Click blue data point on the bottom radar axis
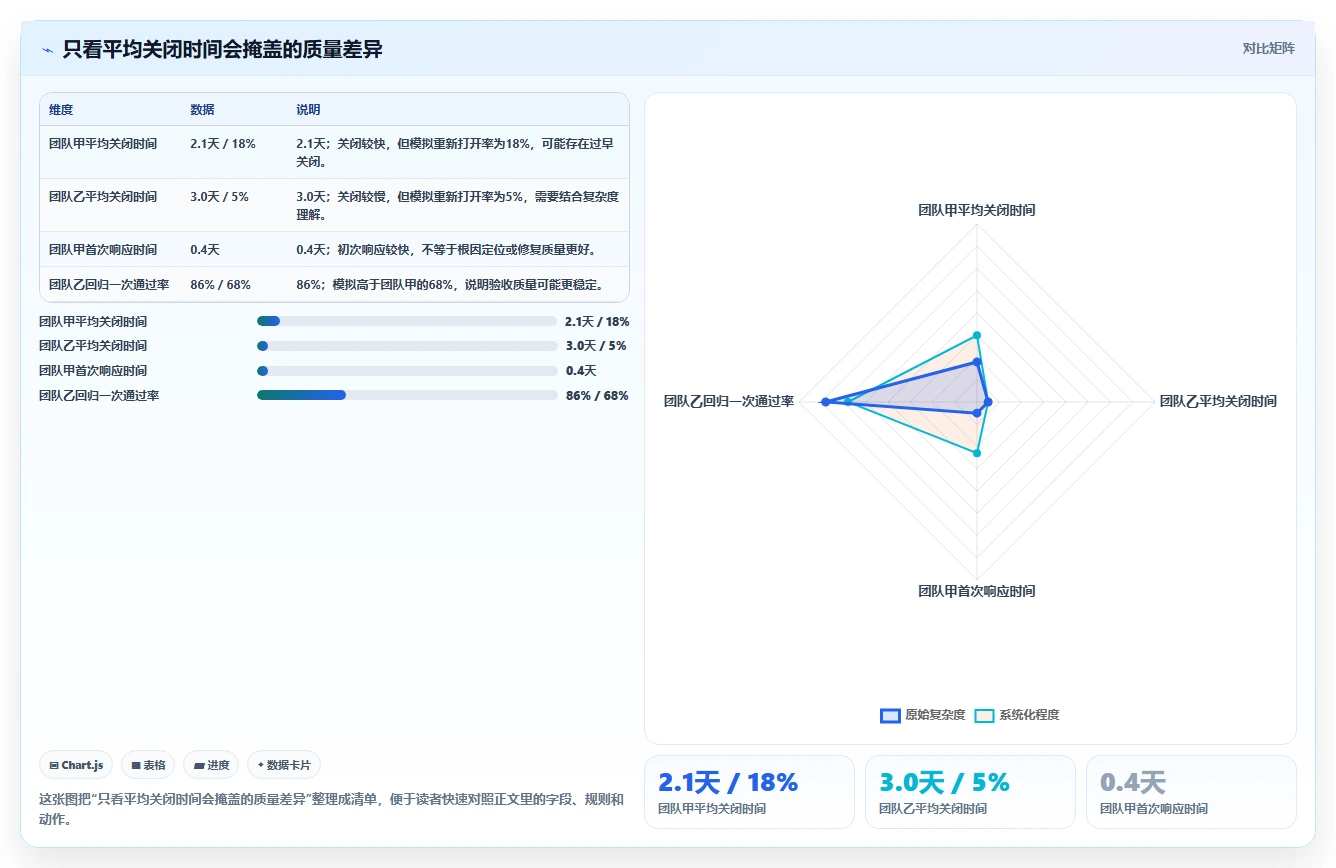The height and width of the screenshot is (868, 1336). [x=977, y=412]
